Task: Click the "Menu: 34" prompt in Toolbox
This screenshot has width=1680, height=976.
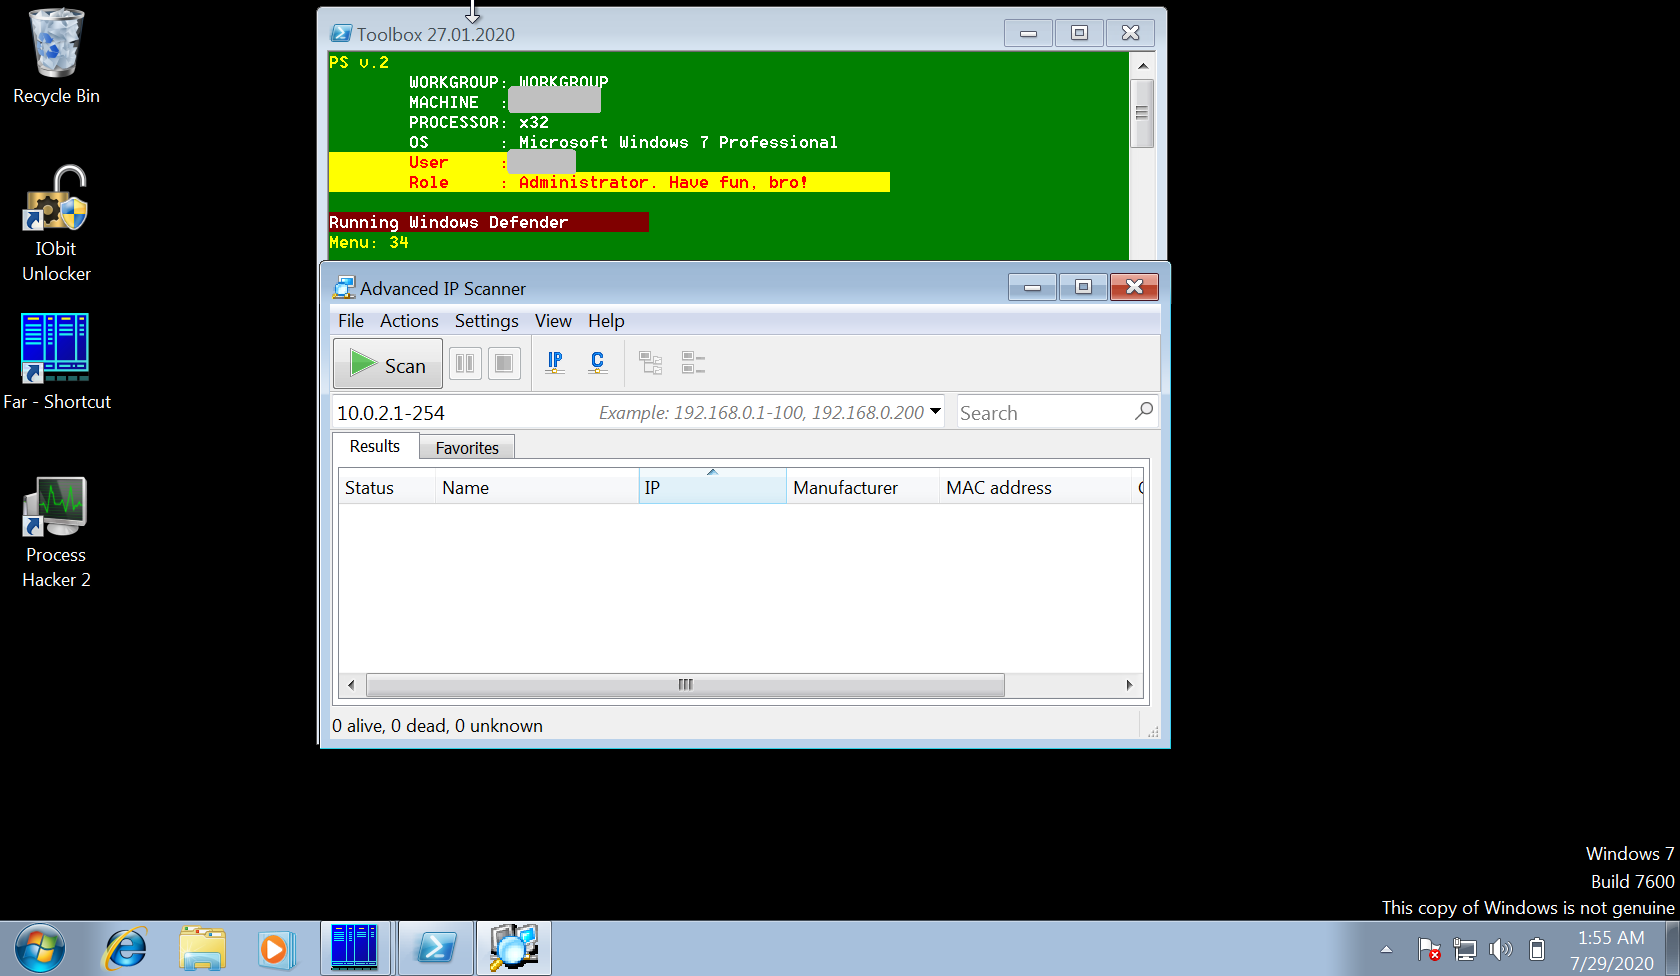Action: click(x=369, y=242)
